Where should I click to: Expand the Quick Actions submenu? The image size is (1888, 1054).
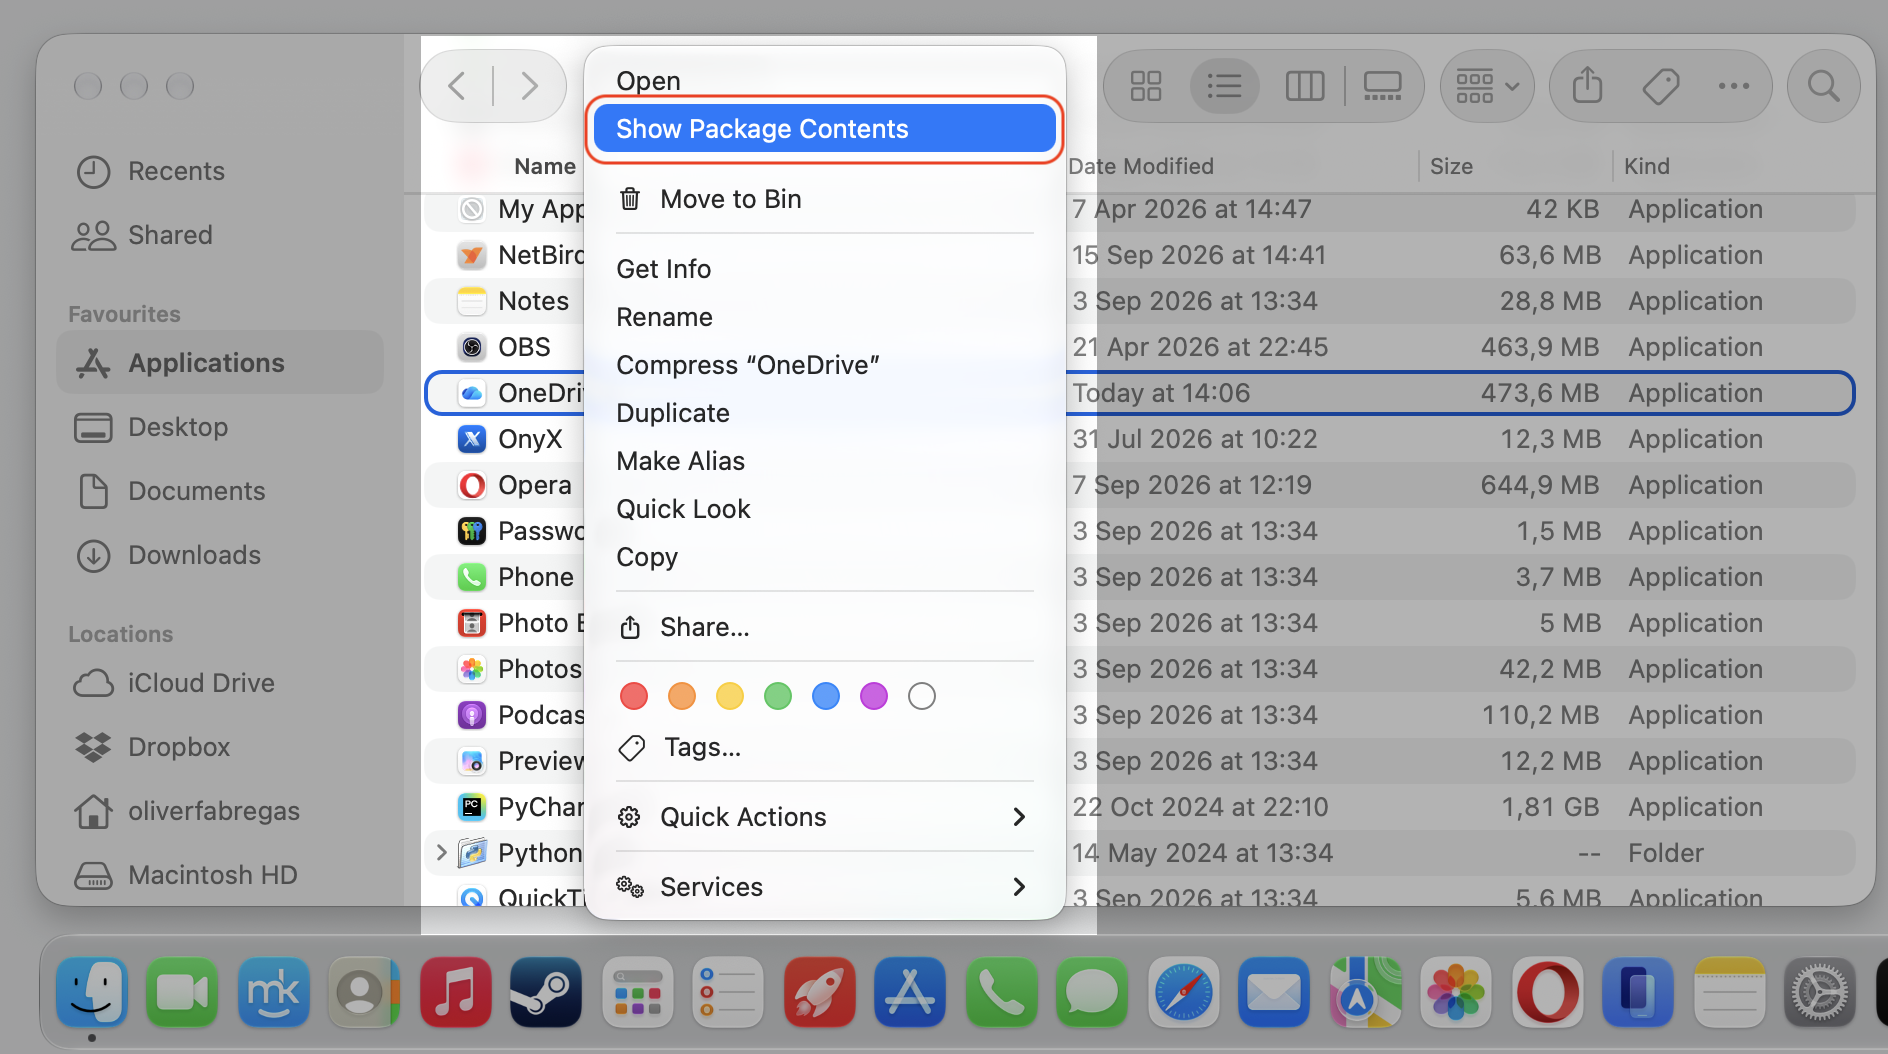pos(825,817)
